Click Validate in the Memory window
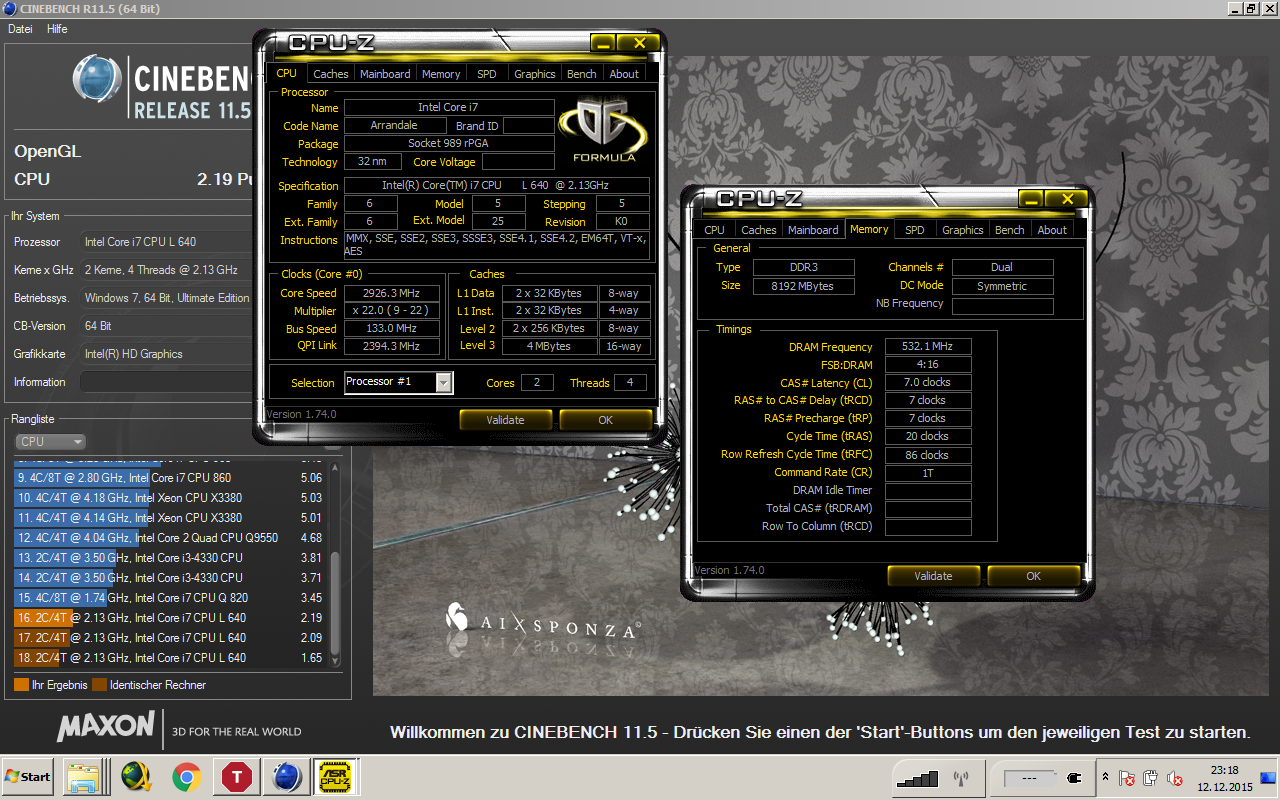1280x800 pixels. pyautogui.click(x=933, y=576)
